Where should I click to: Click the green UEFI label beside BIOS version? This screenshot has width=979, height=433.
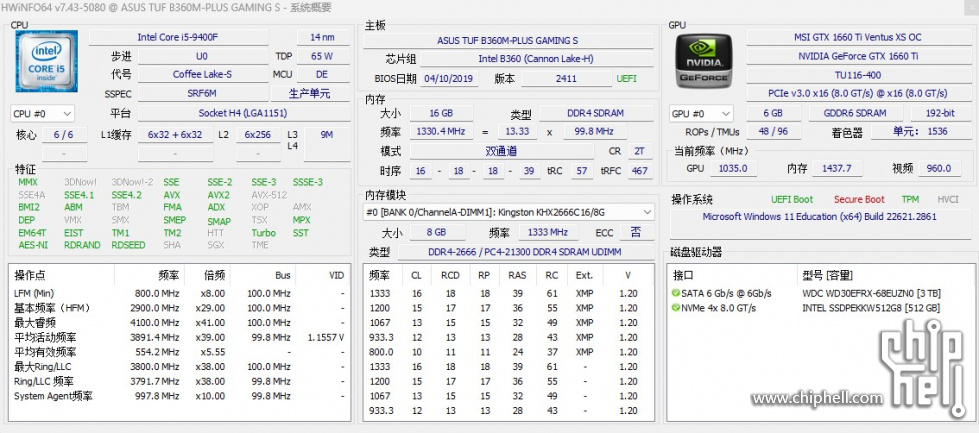pos(627,79)
